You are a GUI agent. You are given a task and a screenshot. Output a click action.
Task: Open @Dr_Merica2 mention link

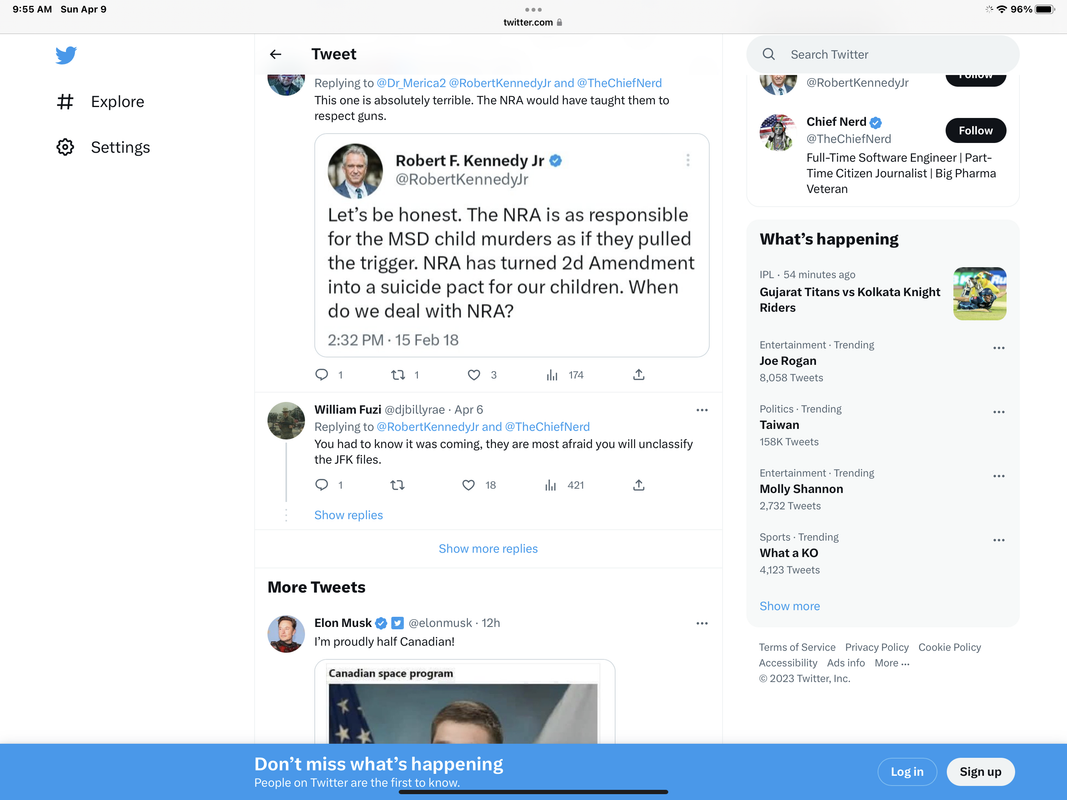pos(411,83)
